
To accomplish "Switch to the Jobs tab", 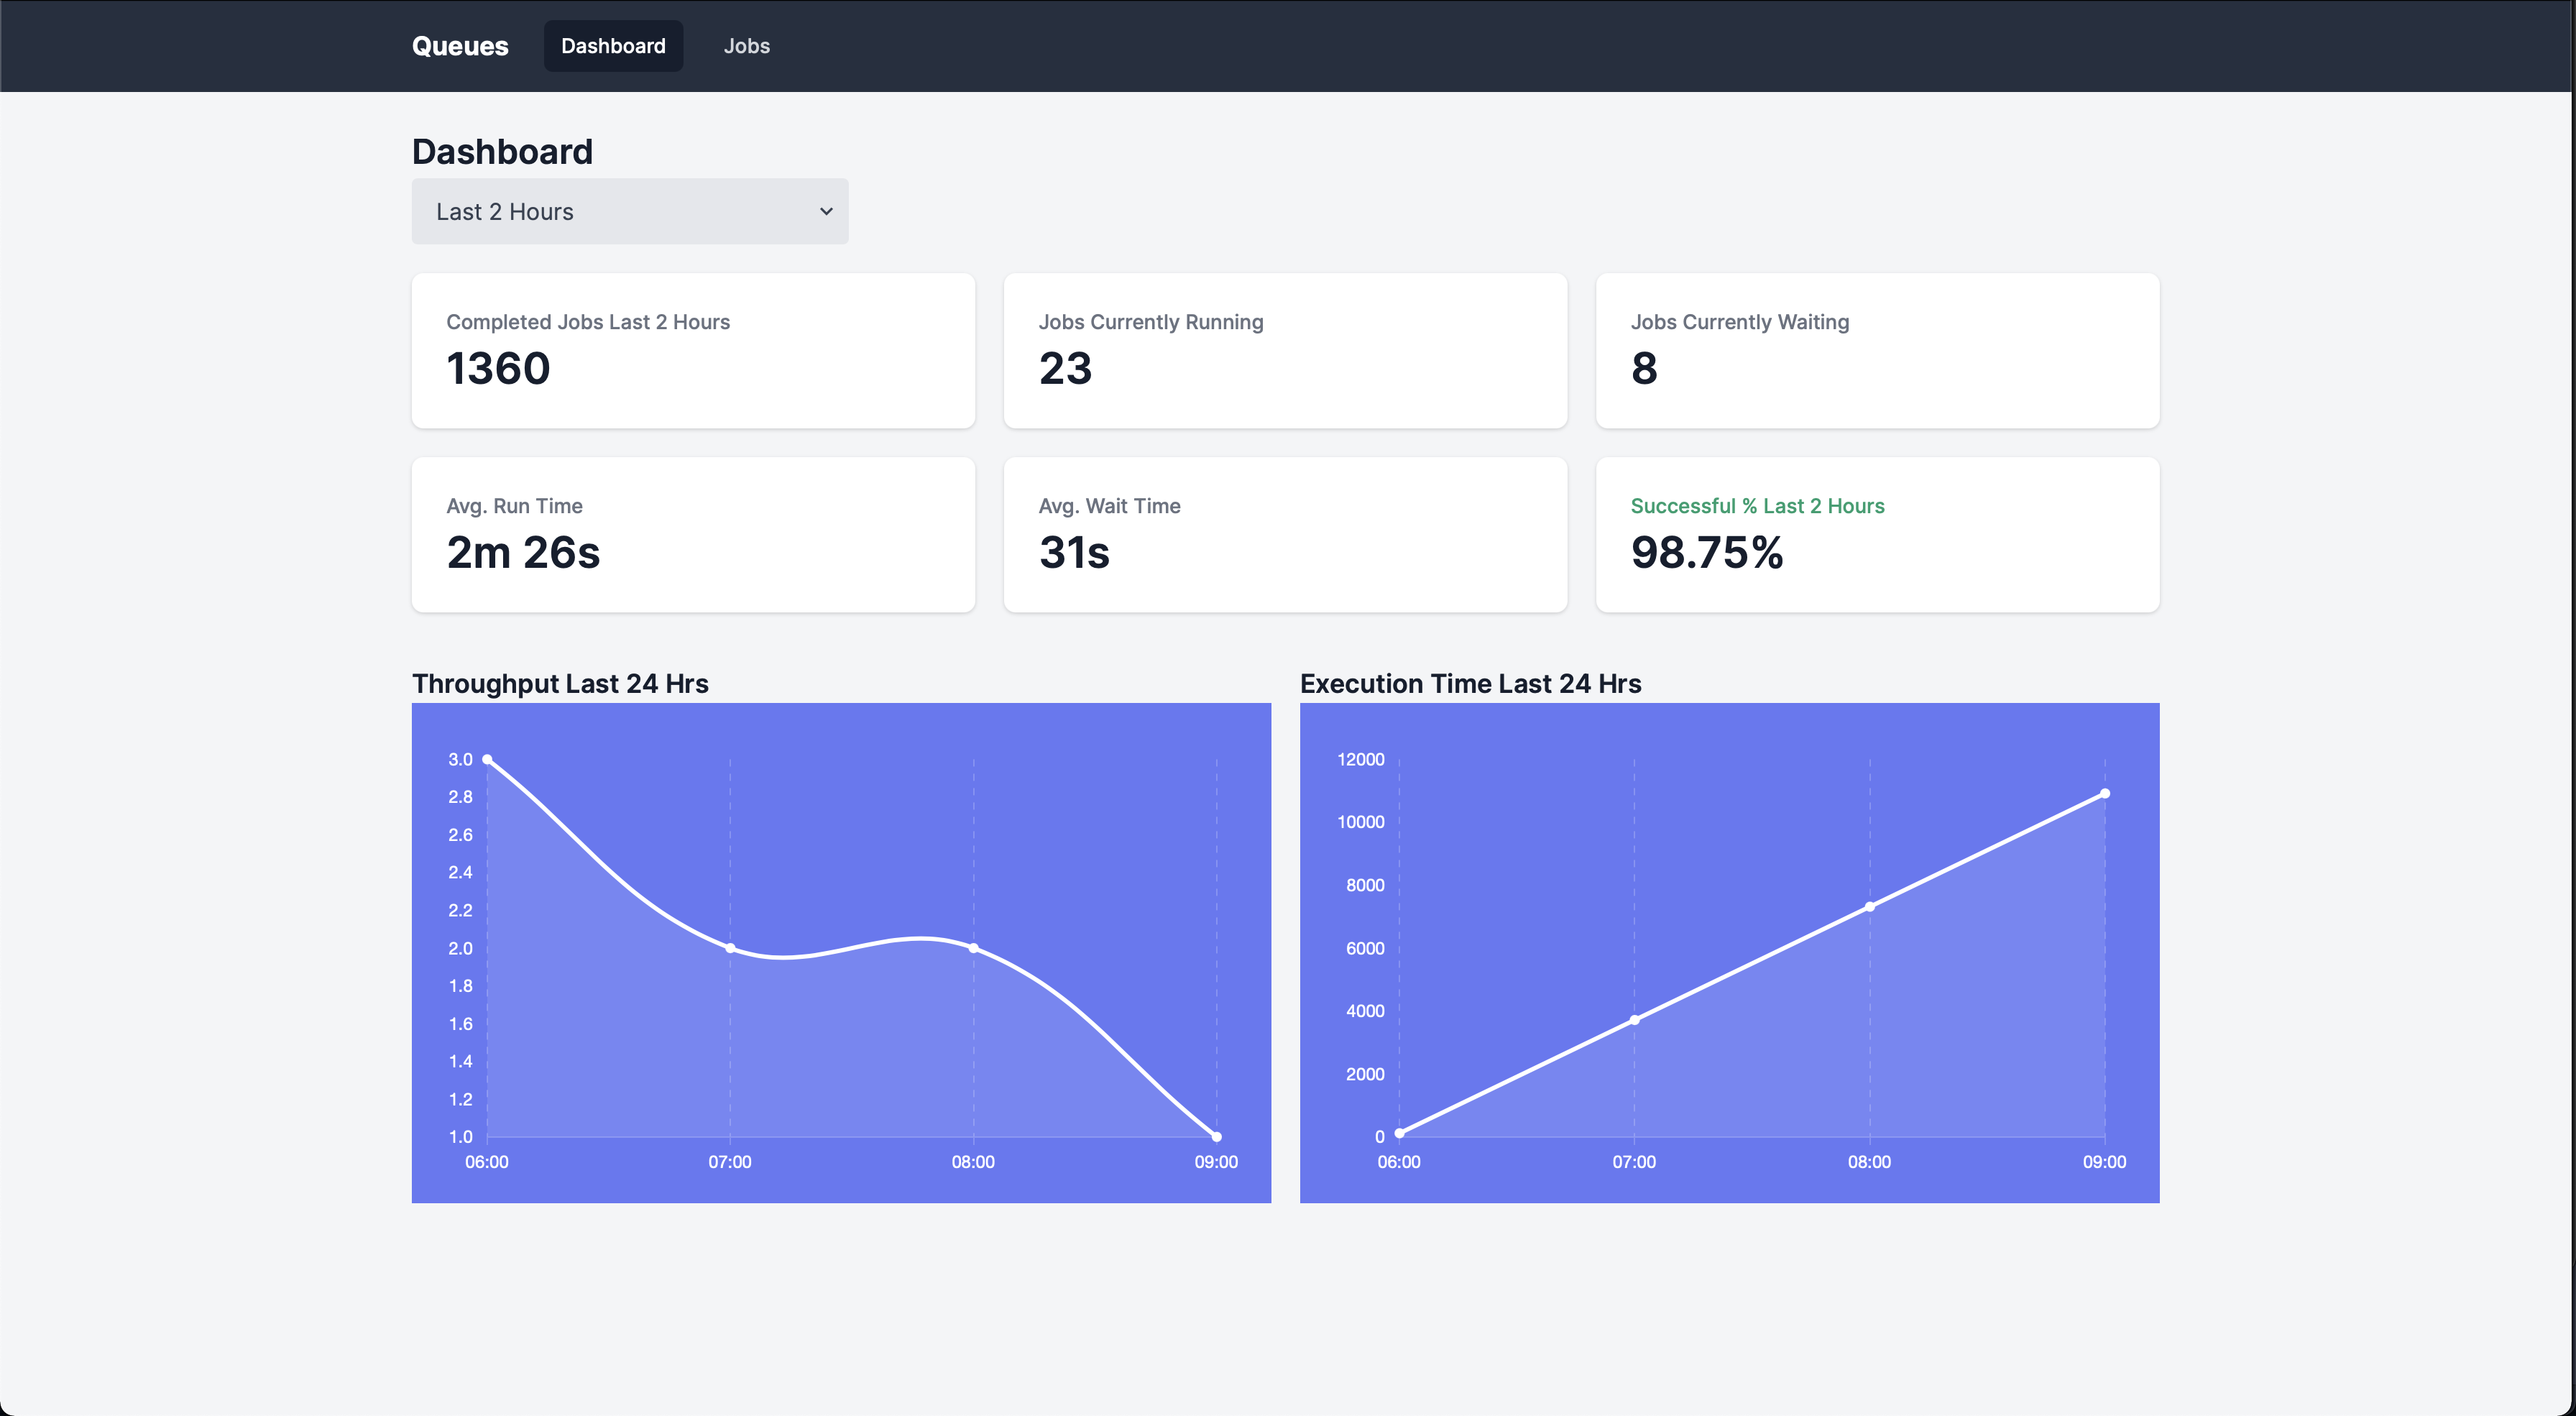I will 746,46.
